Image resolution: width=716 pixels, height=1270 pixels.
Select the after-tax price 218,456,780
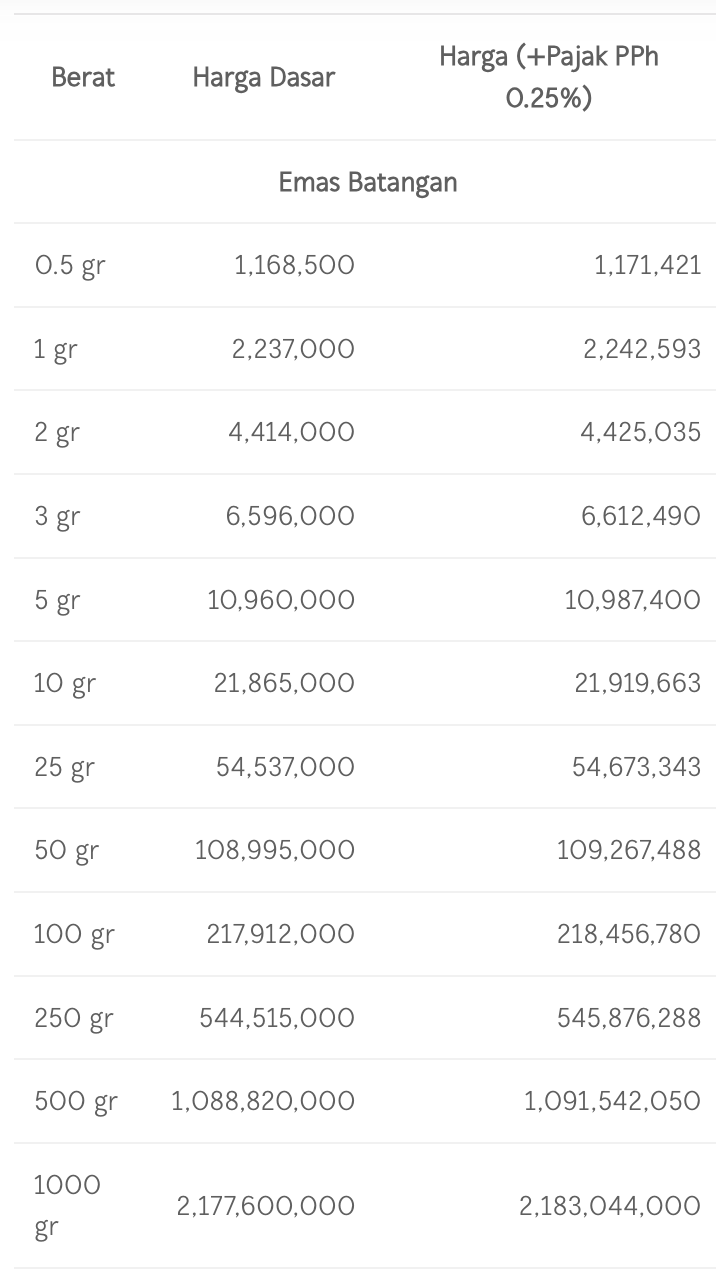629,934
